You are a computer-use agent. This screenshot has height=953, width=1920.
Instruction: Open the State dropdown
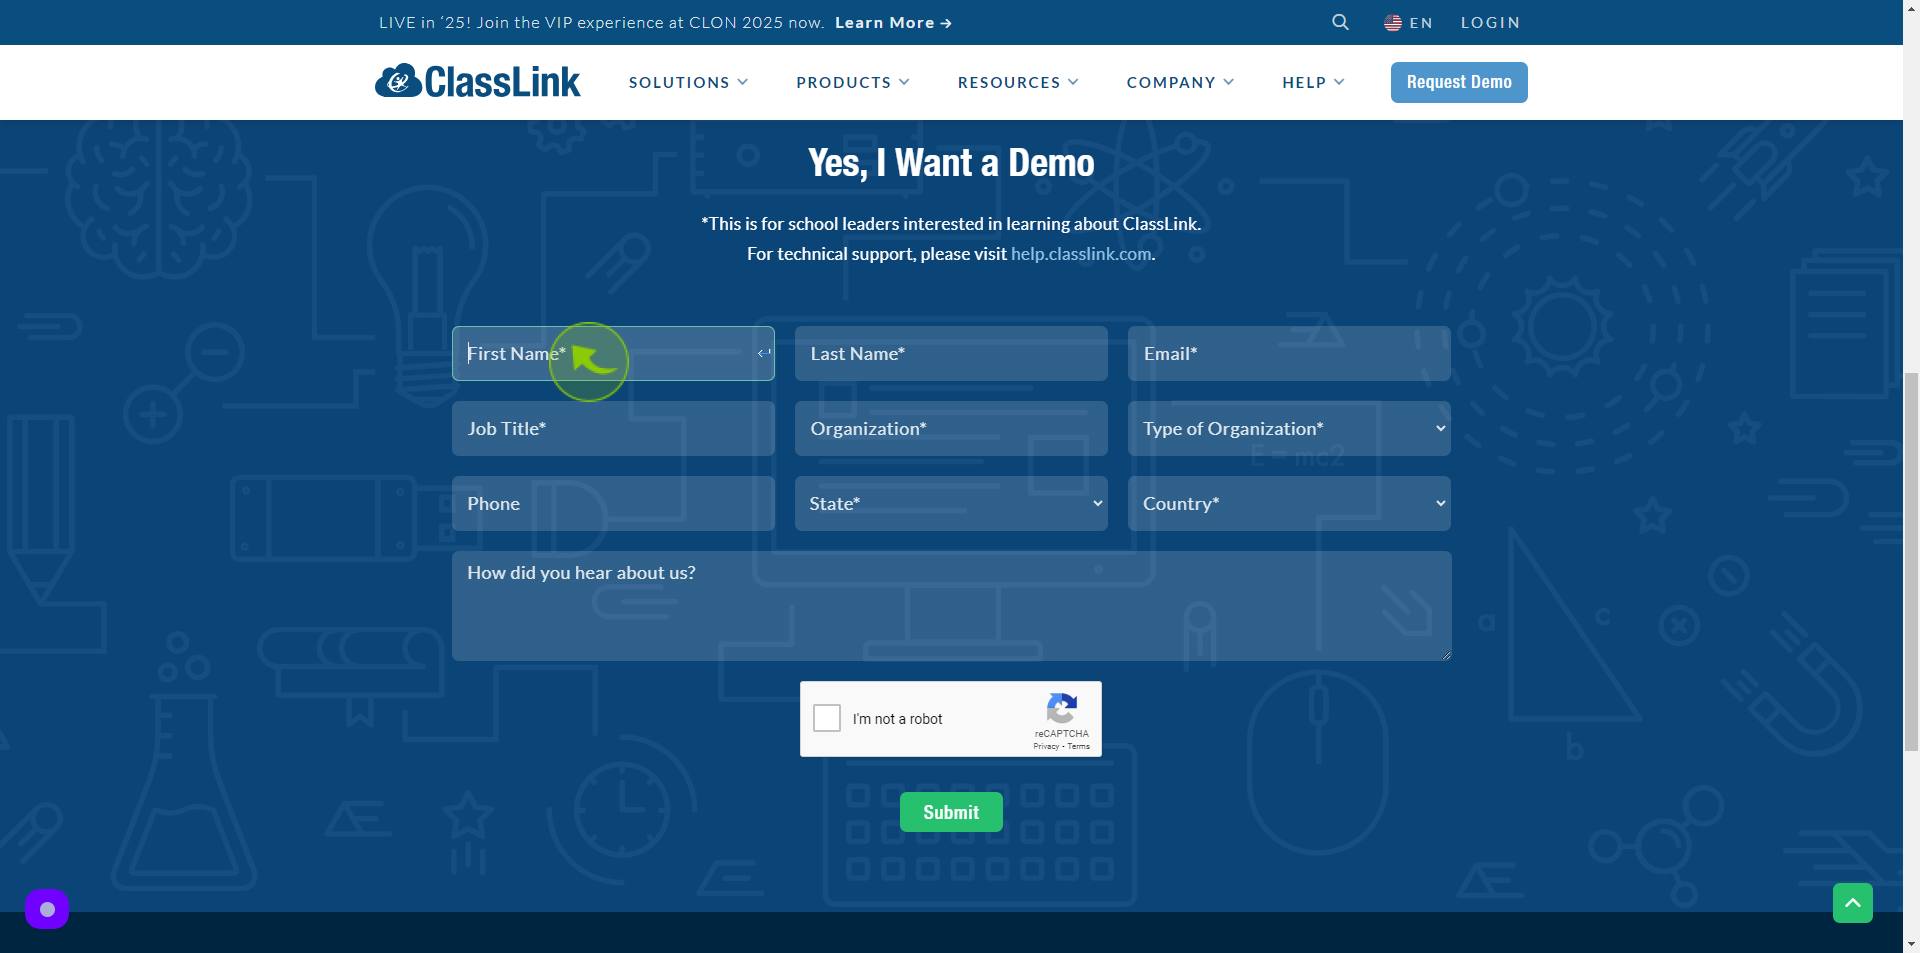point(951,503)
